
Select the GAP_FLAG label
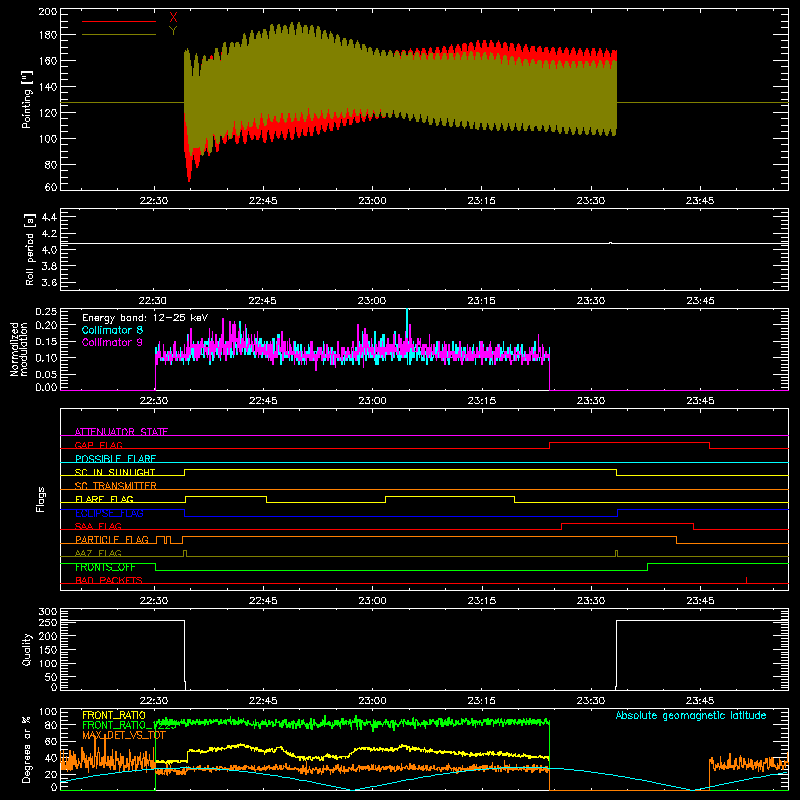(x=98, y=445)
